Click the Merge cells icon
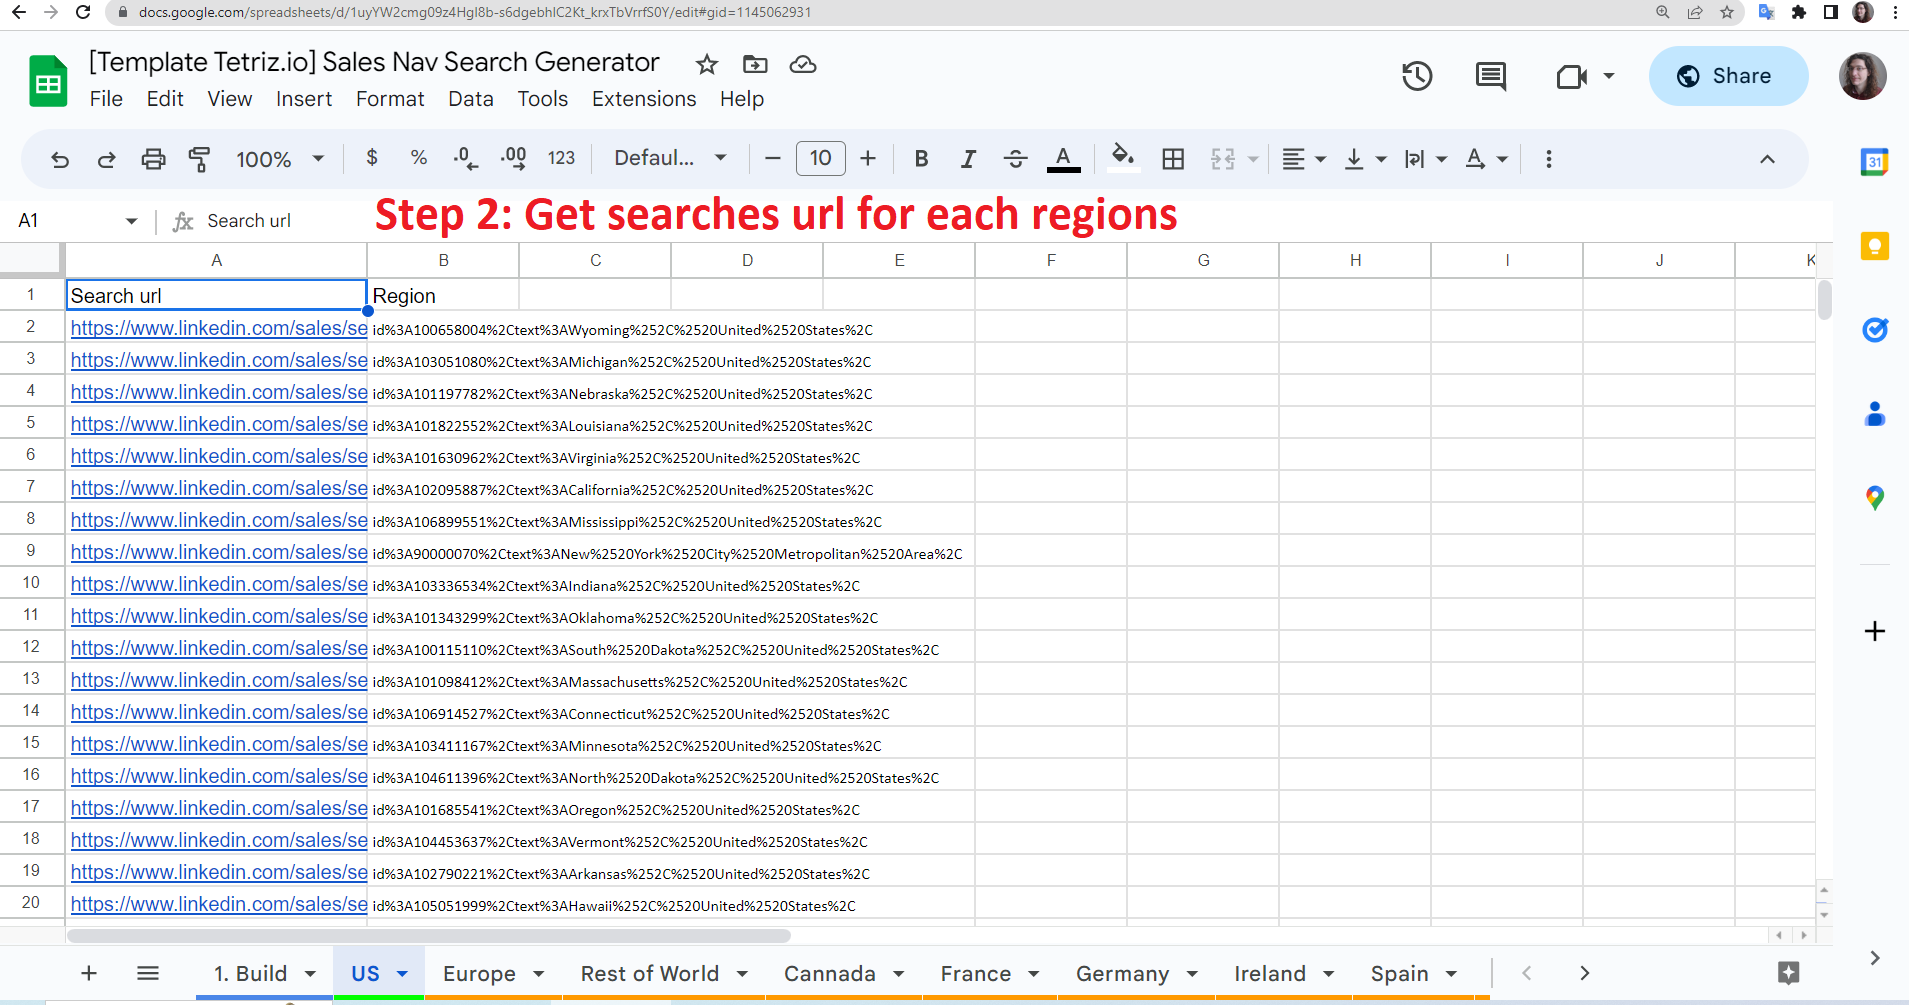This screenshot has height=1005, width=1909. point(1223,159)
